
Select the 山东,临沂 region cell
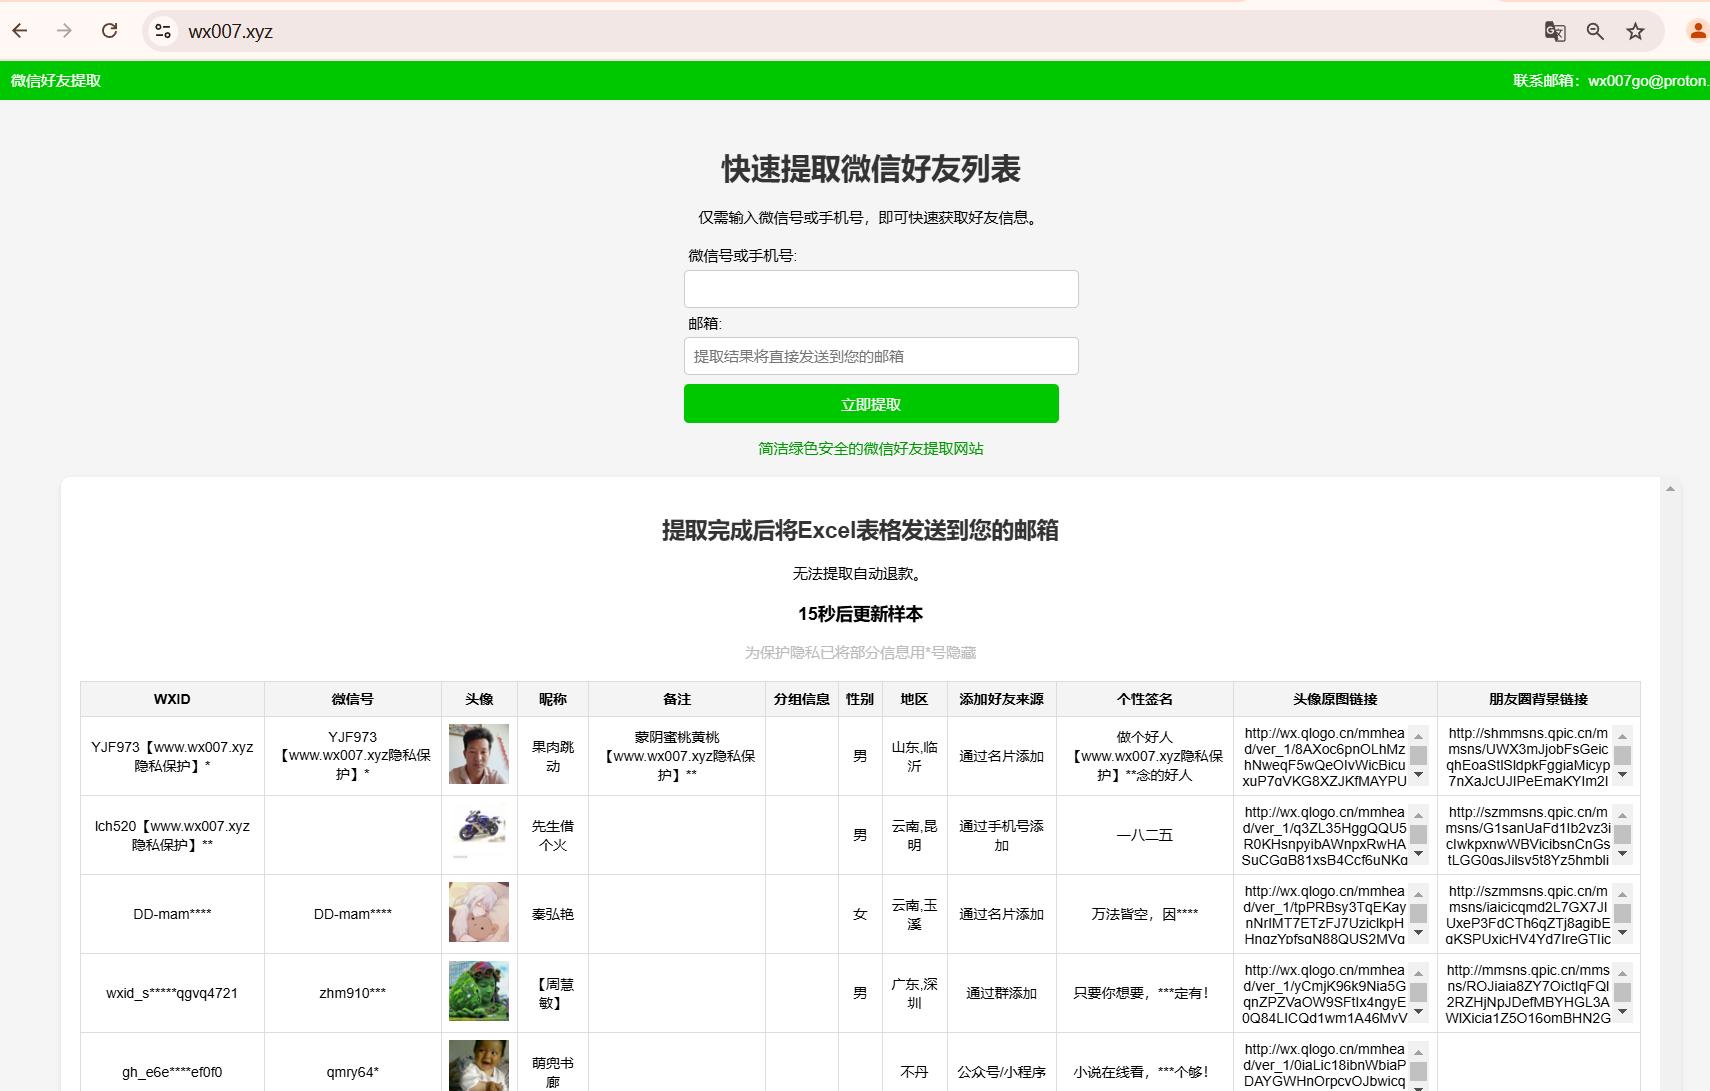click(x=914, y=756)
